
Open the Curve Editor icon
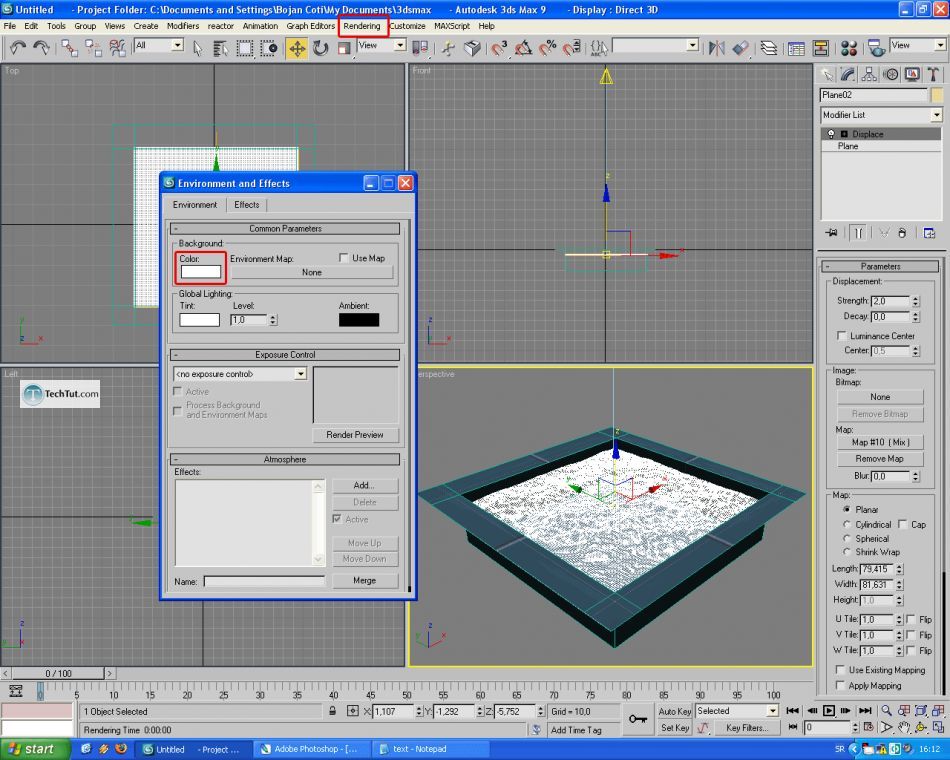pos(796,48)
